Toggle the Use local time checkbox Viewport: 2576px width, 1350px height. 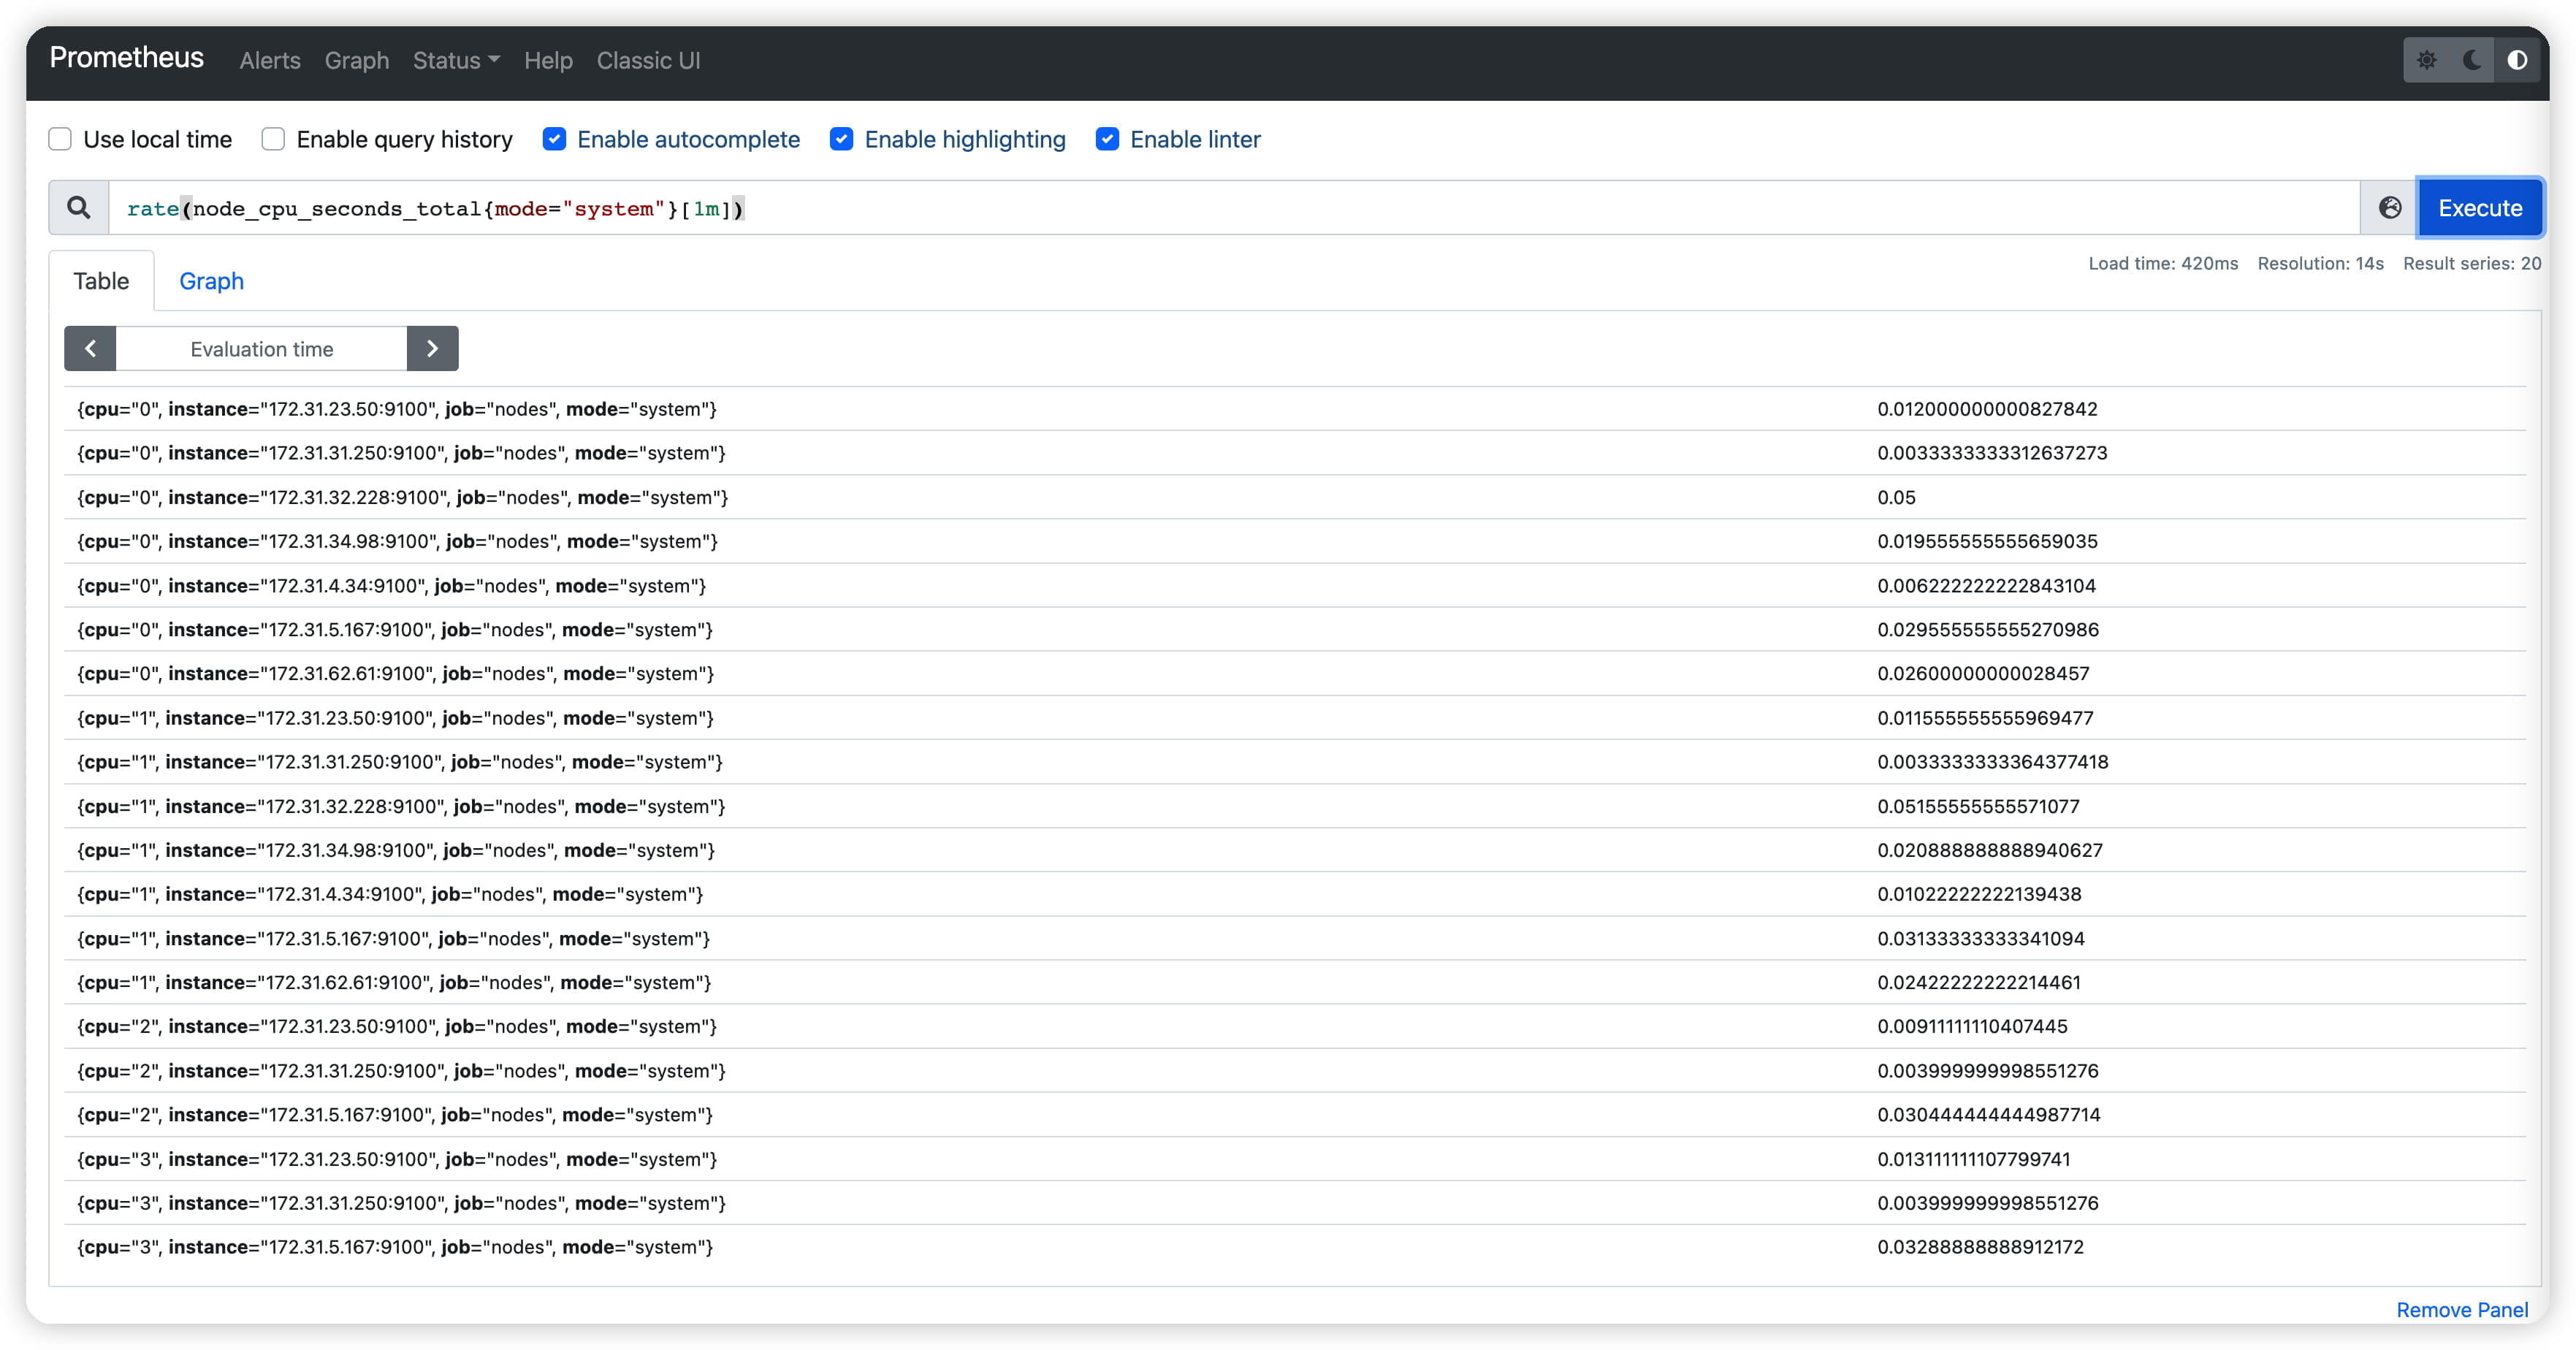coord(60,139)
